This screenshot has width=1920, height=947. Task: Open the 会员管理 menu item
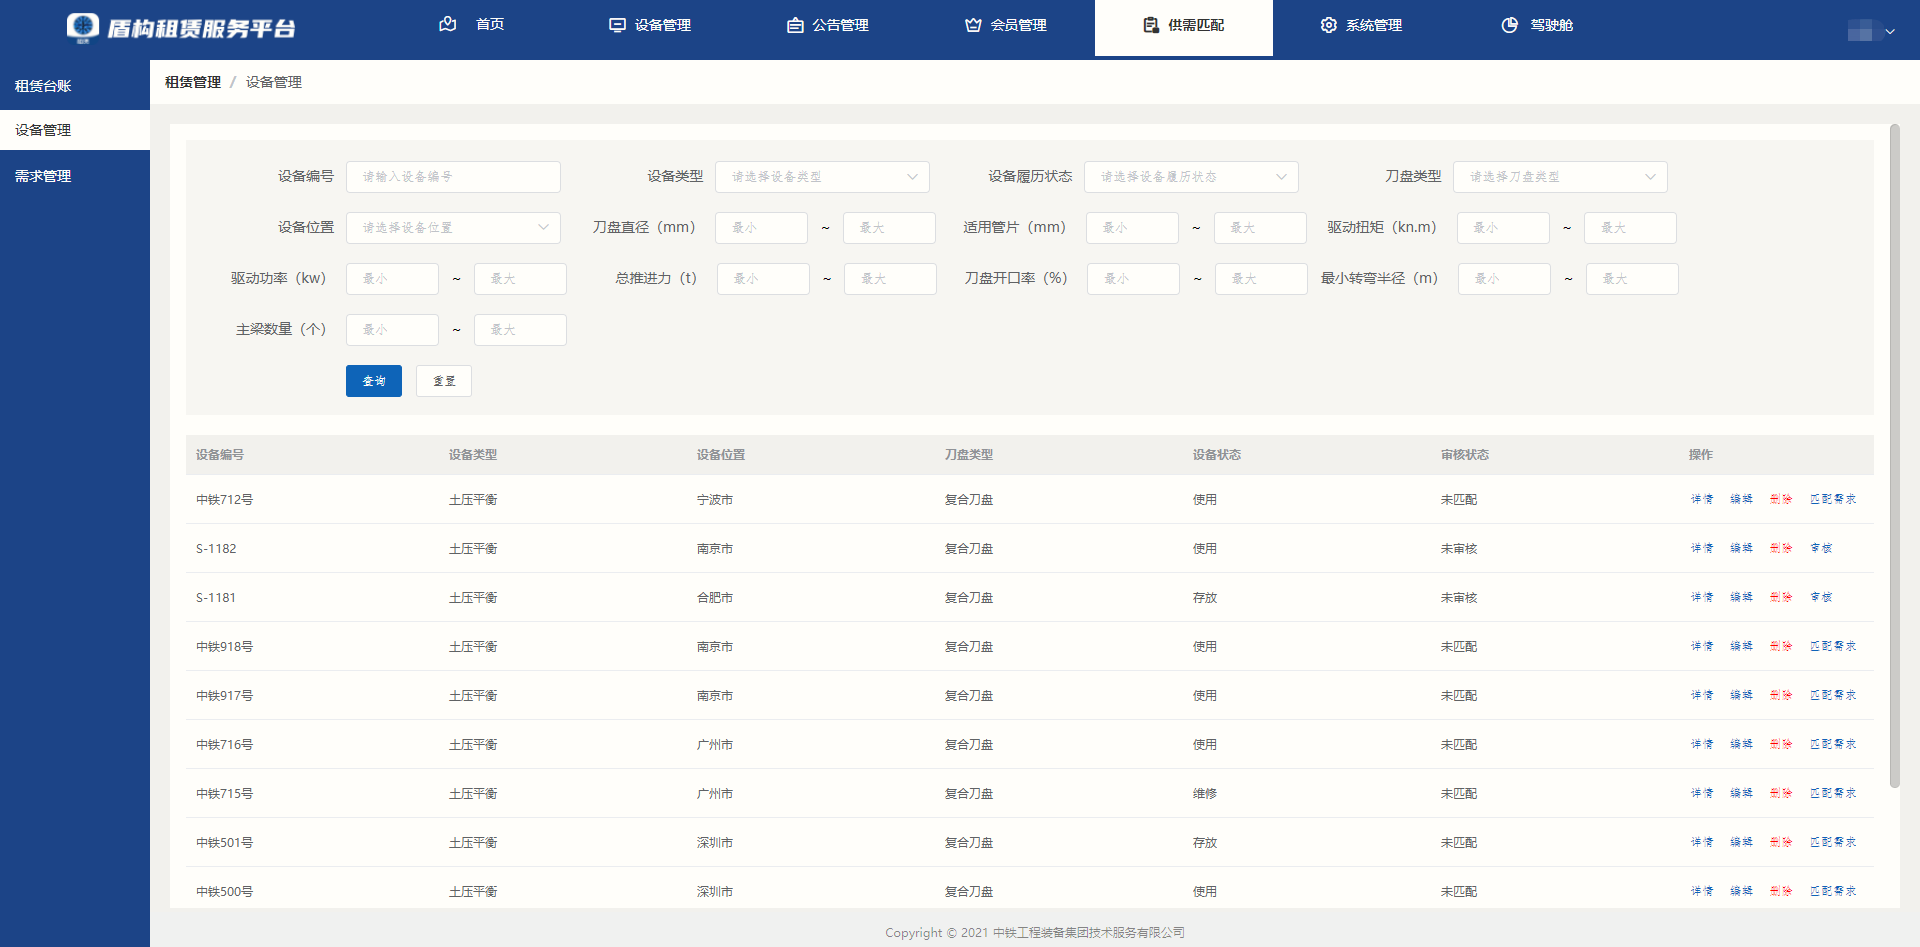coord(1005,25)
